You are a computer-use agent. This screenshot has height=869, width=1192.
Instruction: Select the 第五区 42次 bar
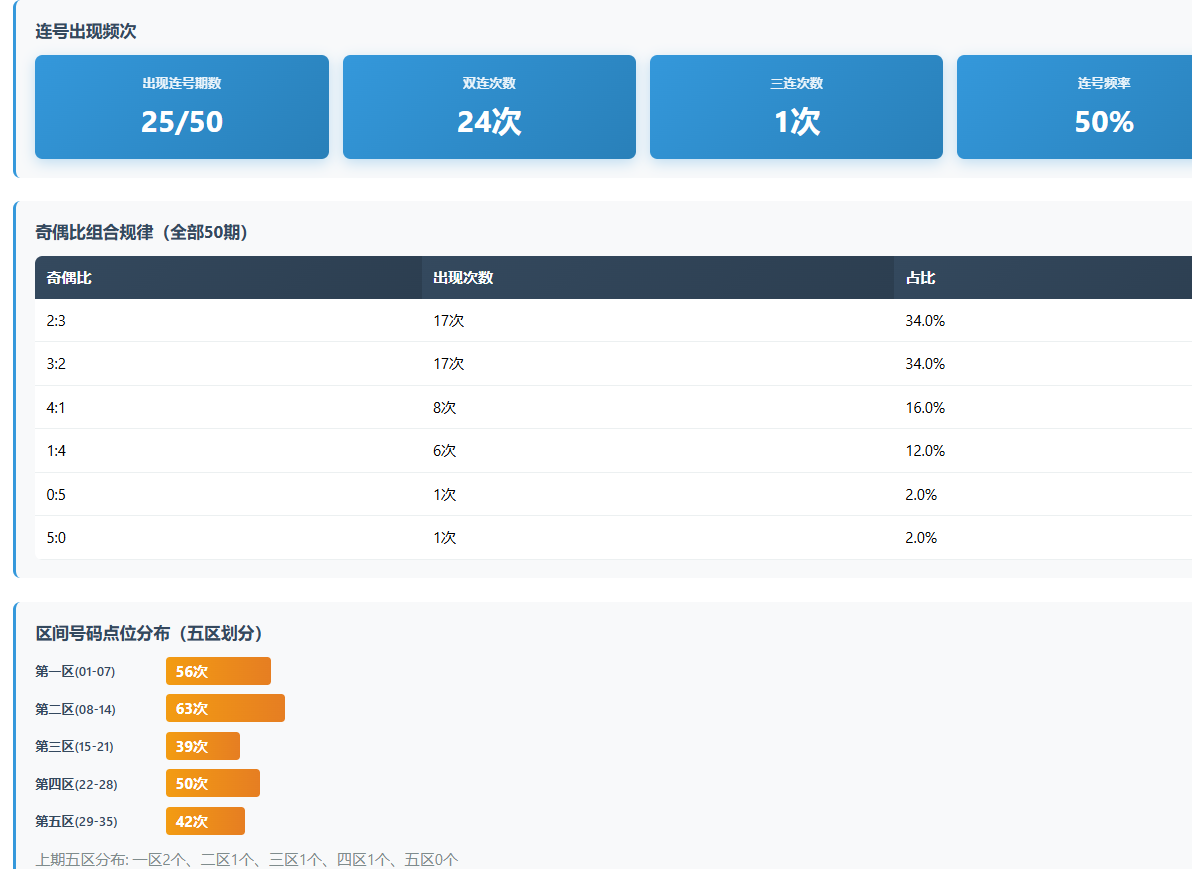pos(205,821)
